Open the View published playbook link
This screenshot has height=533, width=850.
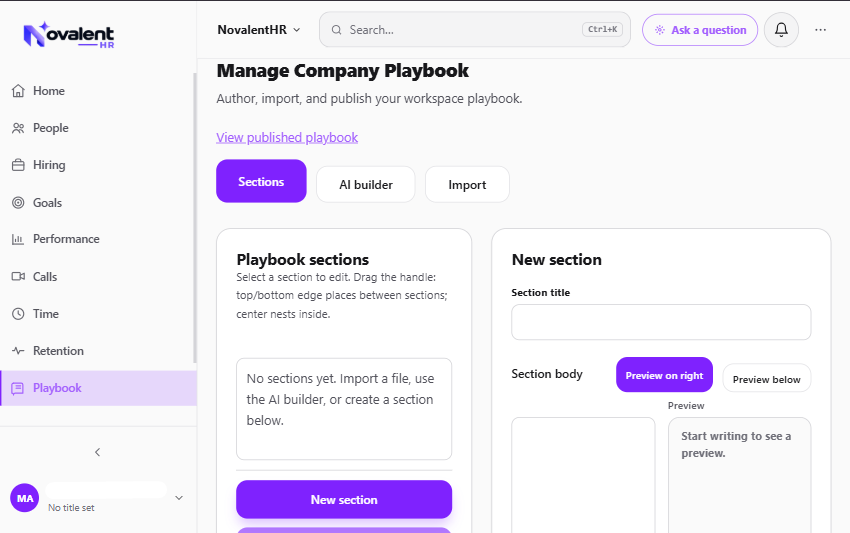(287, 138)
